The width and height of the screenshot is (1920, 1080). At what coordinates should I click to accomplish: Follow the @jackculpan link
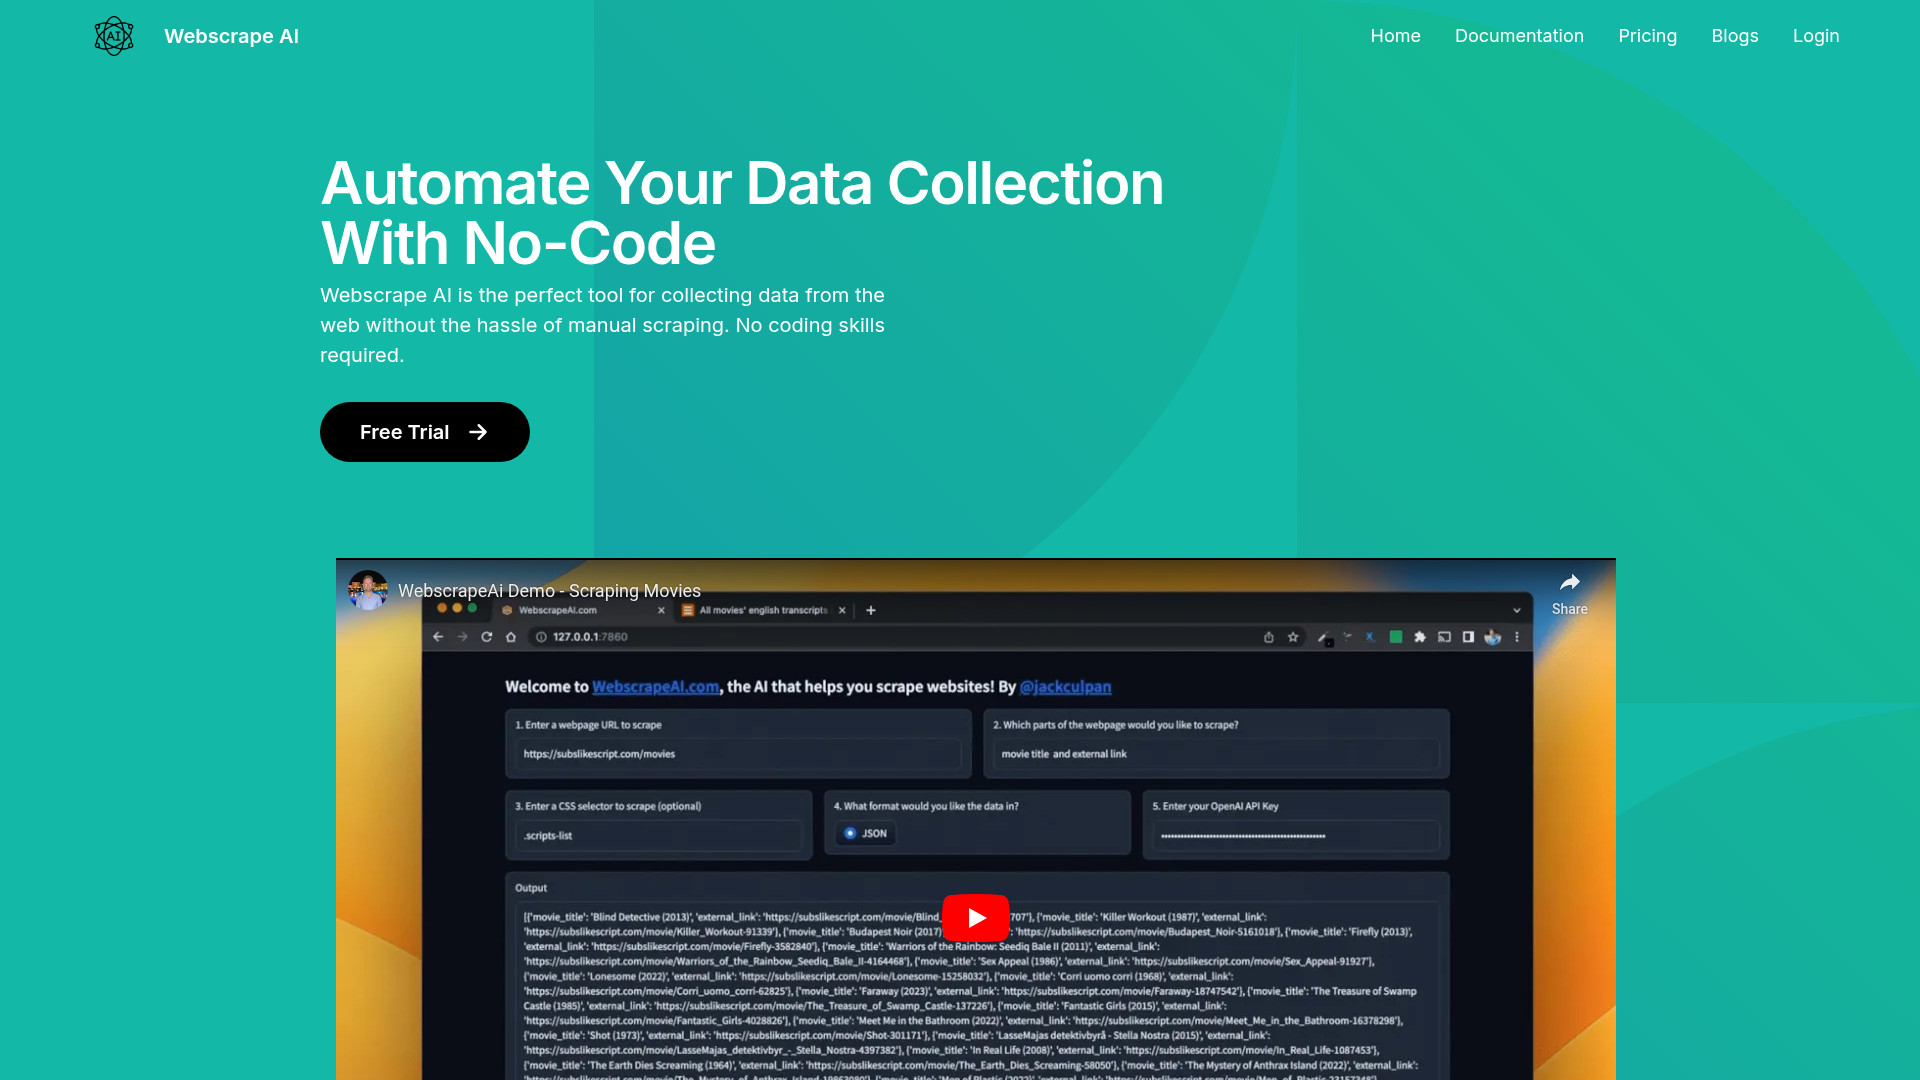[1065, 687]
